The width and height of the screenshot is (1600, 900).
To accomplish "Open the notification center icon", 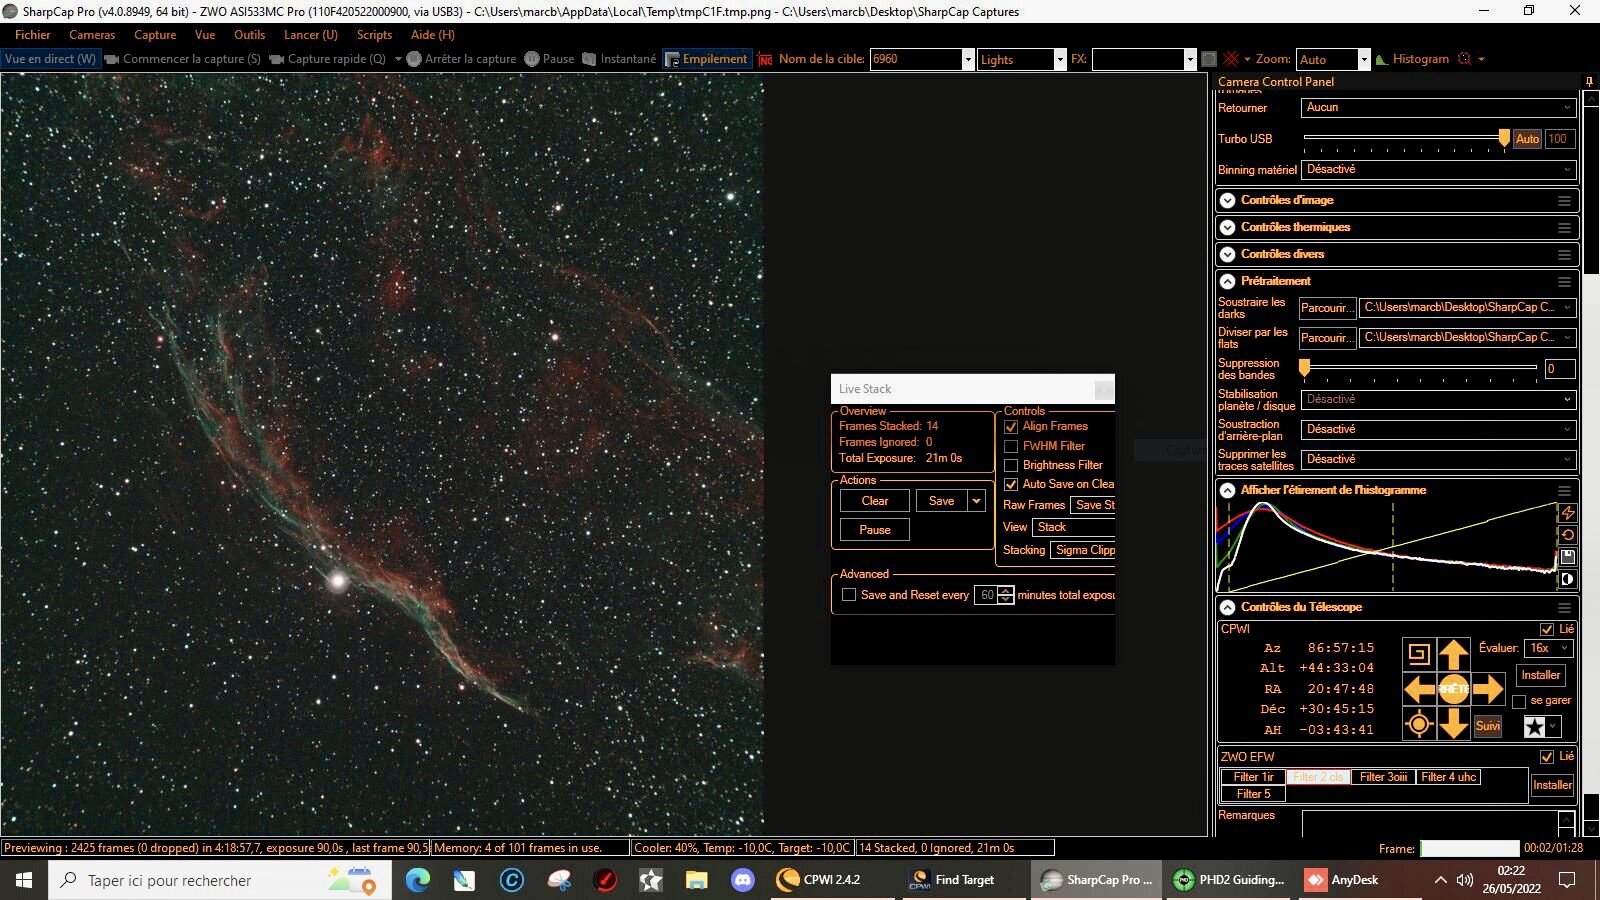I will tap(1568, 880).
